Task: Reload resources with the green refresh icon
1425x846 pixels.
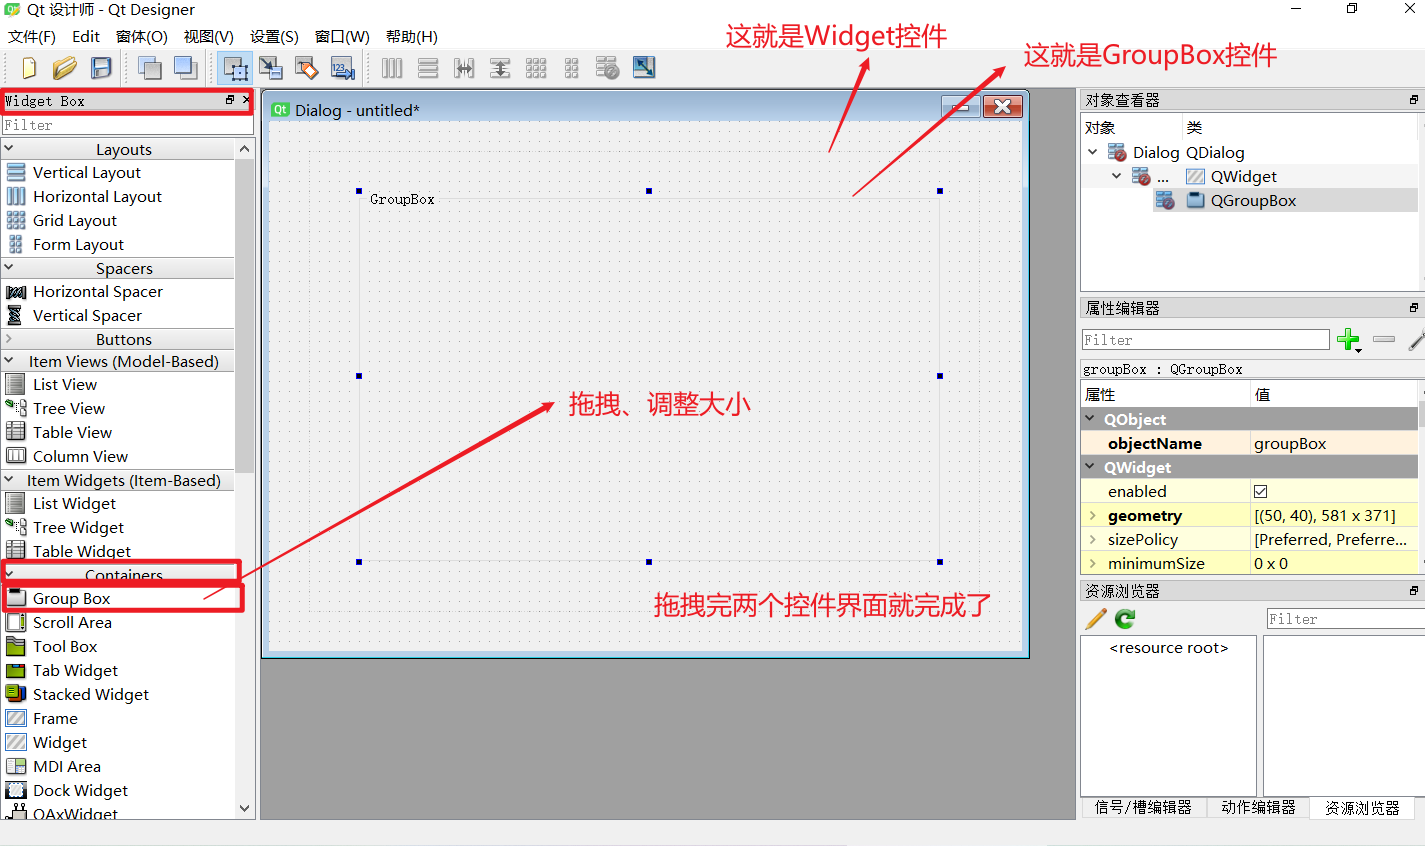Action: (1124, 618)
